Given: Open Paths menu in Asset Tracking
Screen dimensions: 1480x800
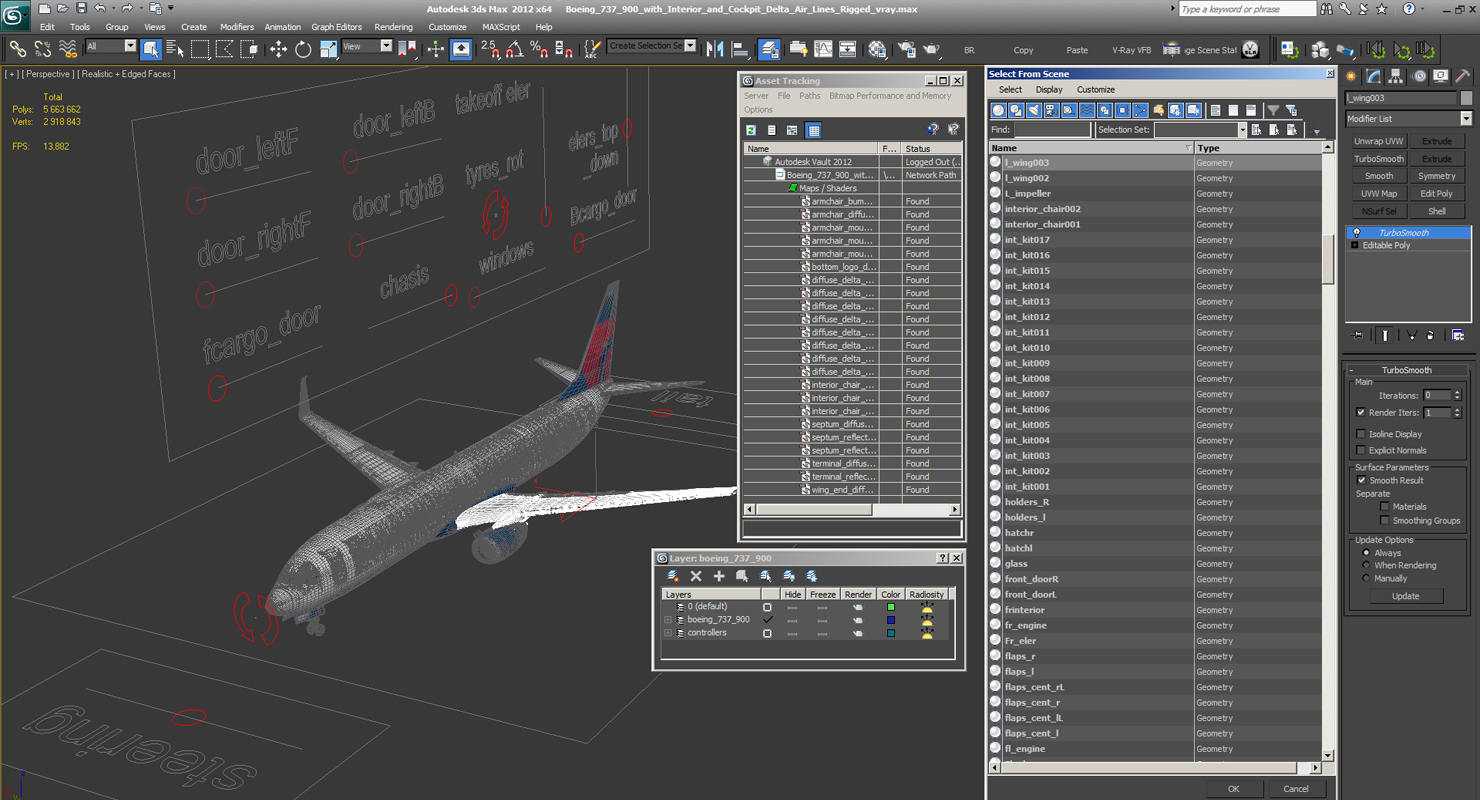Looking at the screenshot, I should click(810, 96).
